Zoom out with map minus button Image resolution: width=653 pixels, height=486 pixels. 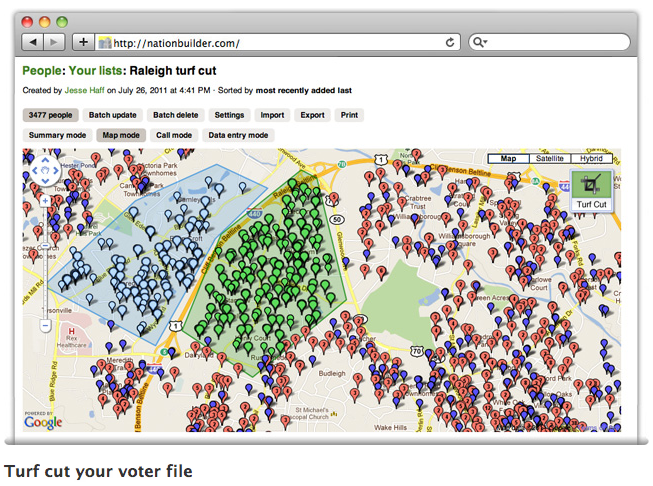tap(46, 326)
